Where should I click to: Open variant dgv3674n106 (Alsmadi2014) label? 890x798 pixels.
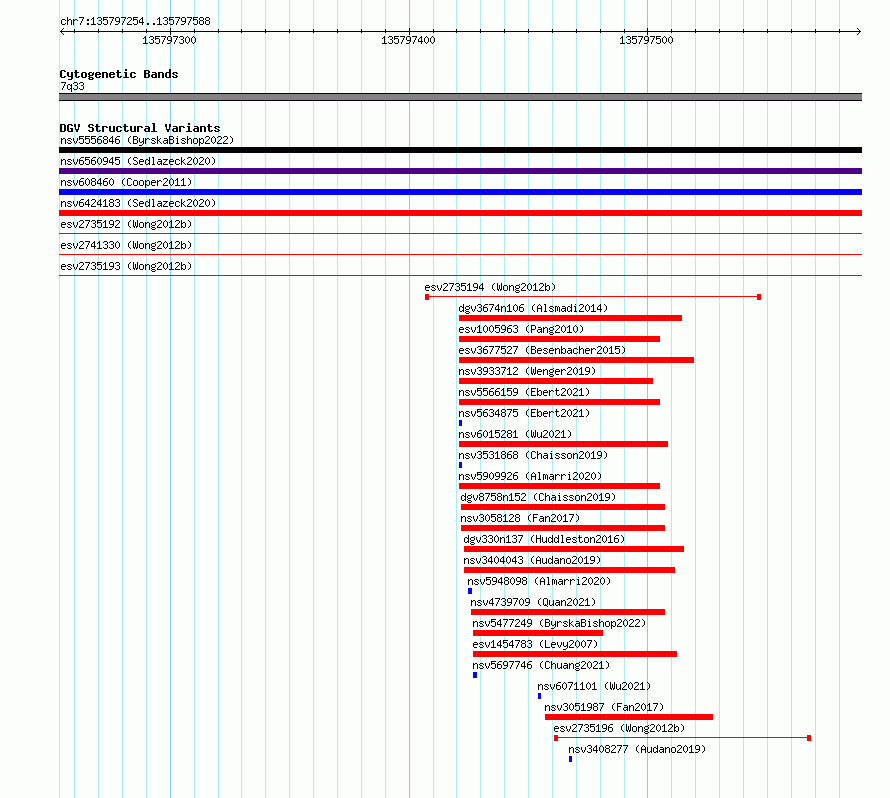pos(533,308)
